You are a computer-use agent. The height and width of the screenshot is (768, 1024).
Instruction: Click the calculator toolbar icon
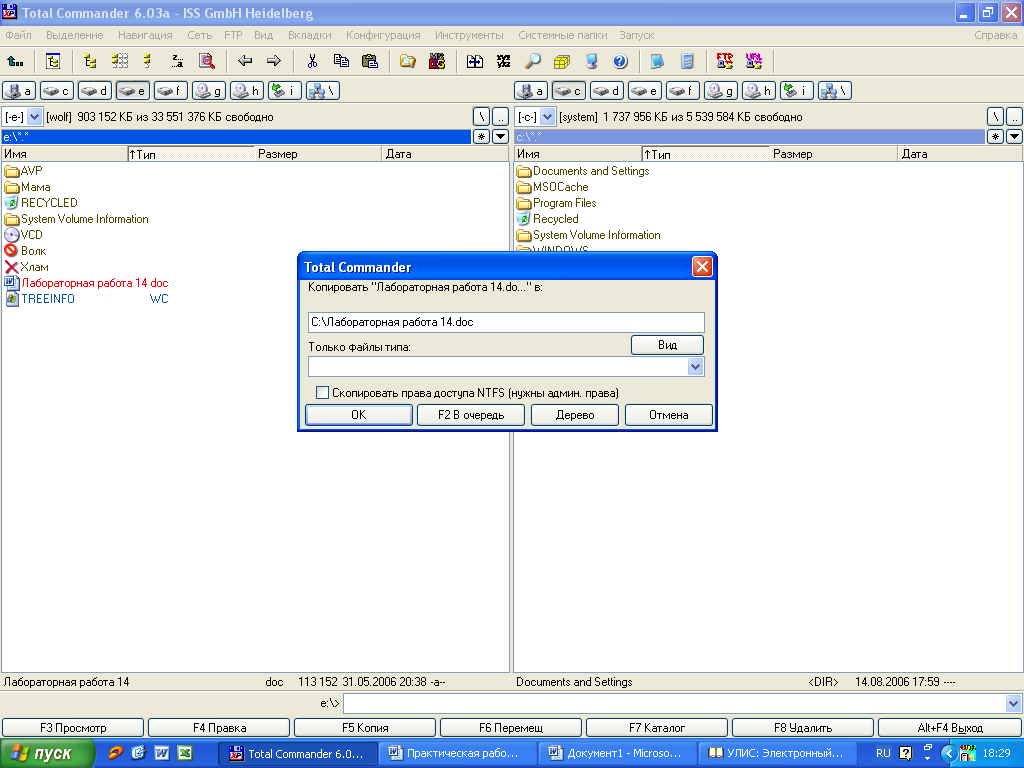[686, 61]
